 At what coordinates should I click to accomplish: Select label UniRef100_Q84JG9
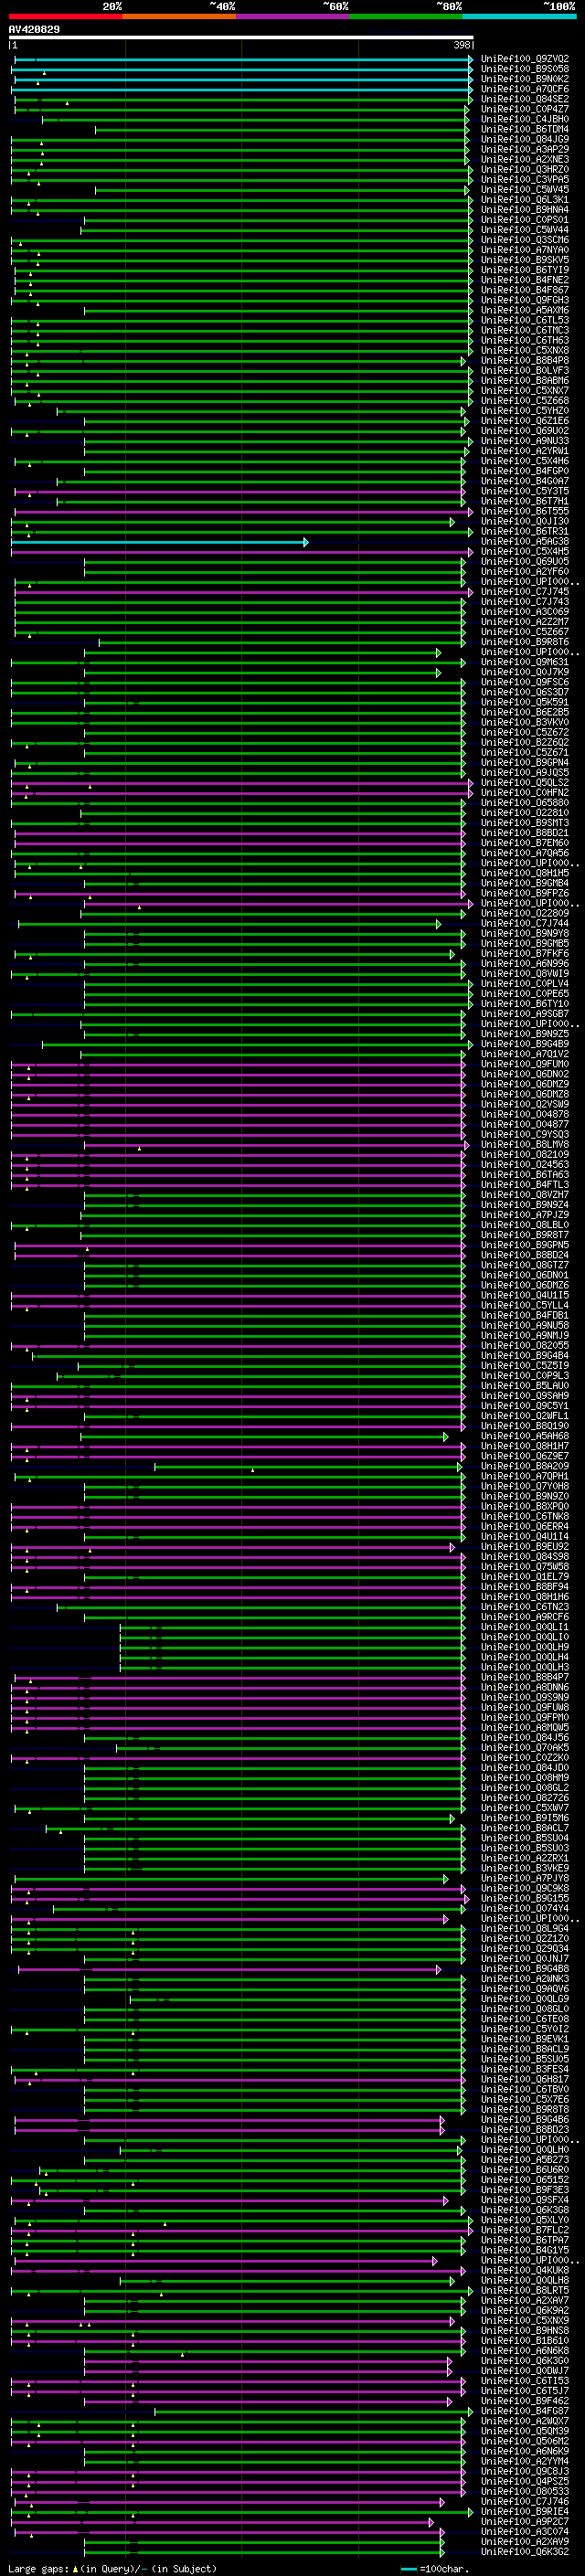(525, 139)
